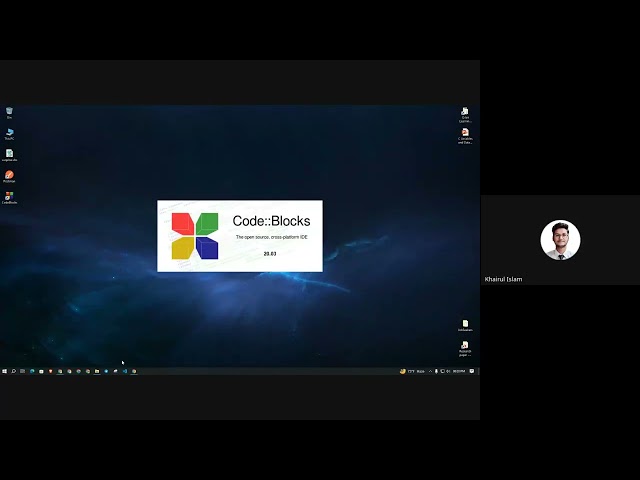Viewport: 640px width, 480px height.
Task: Open network settings from system tray
Action: pos(442,371)
